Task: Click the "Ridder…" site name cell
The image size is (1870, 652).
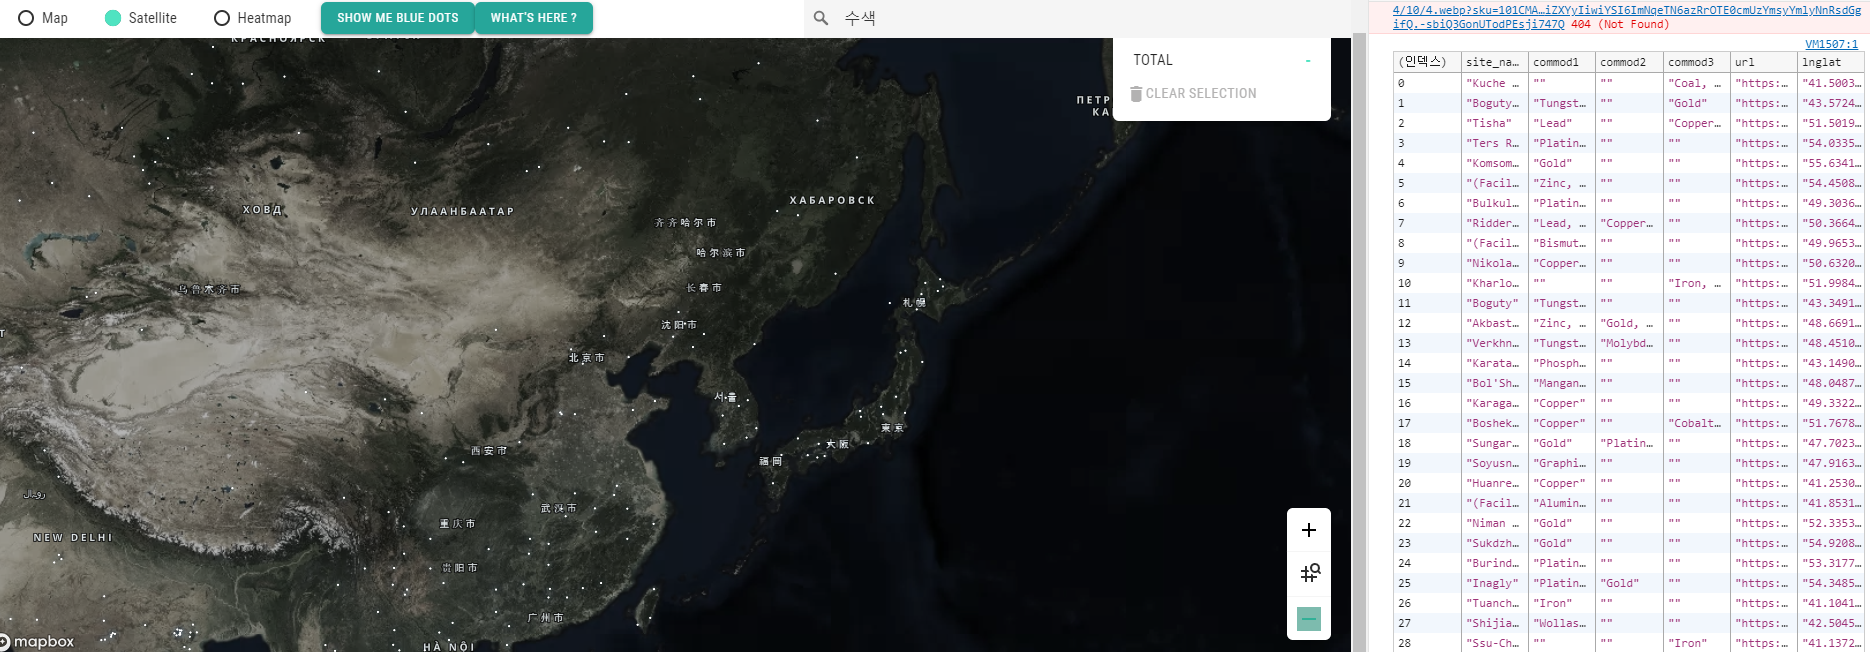Action: click(x=1494, y=223)
